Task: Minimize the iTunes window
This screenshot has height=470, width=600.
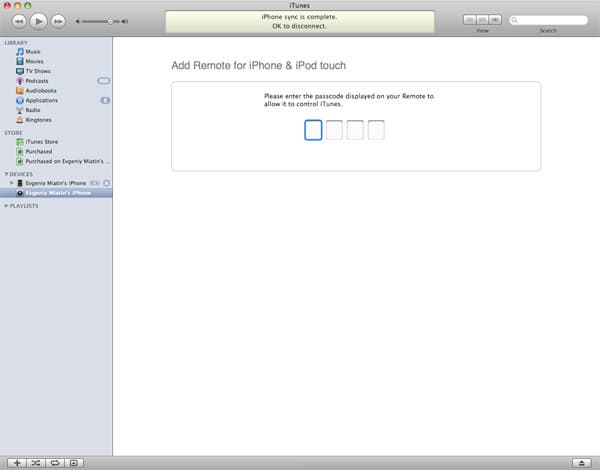Action: (x=17, y=5)
